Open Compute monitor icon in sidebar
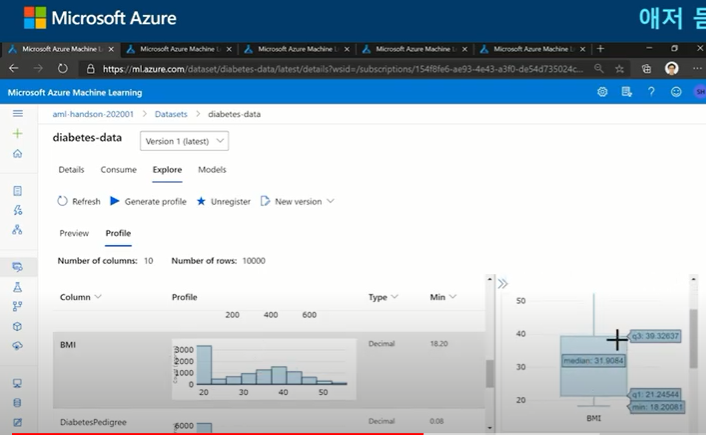The image size is (706, 435). coord(18,384)
